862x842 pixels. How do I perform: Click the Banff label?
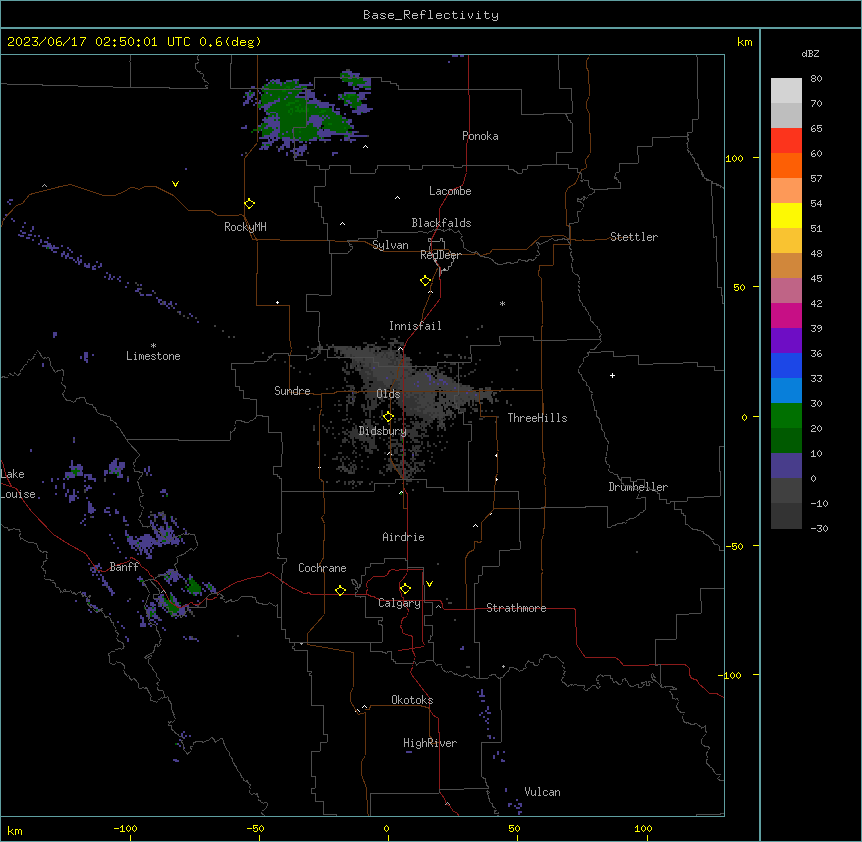[x=124, y=567]
